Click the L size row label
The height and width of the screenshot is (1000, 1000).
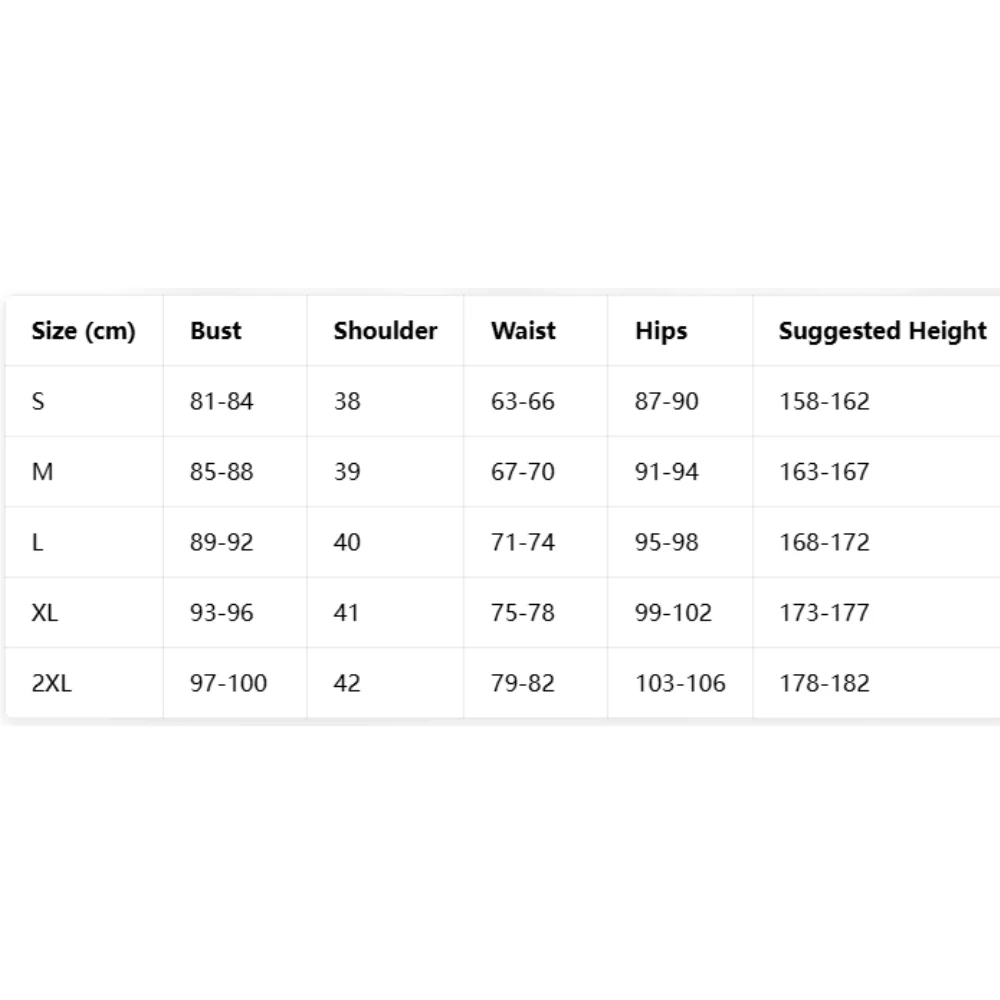[38, 542]
